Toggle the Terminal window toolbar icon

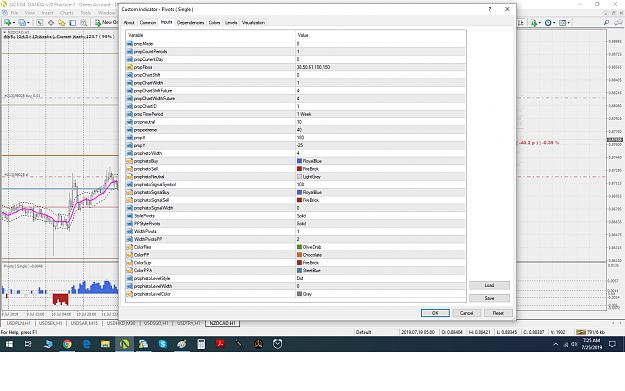point(73,23)
